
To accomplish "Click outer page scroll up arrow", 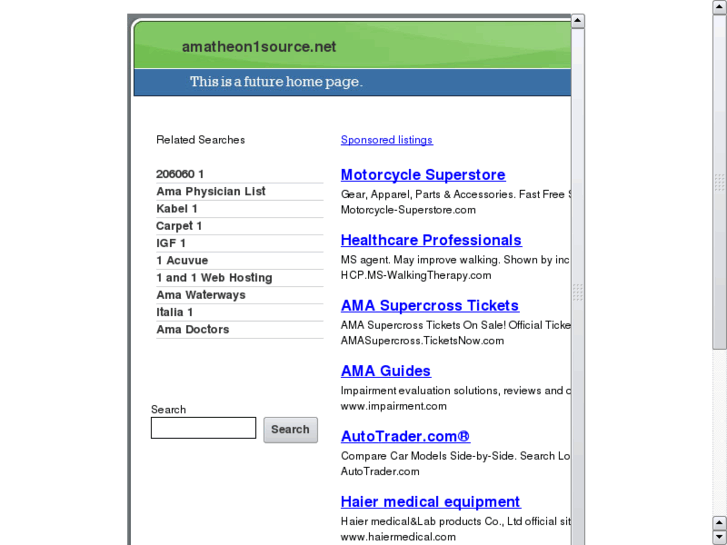I will coord(720,7).
